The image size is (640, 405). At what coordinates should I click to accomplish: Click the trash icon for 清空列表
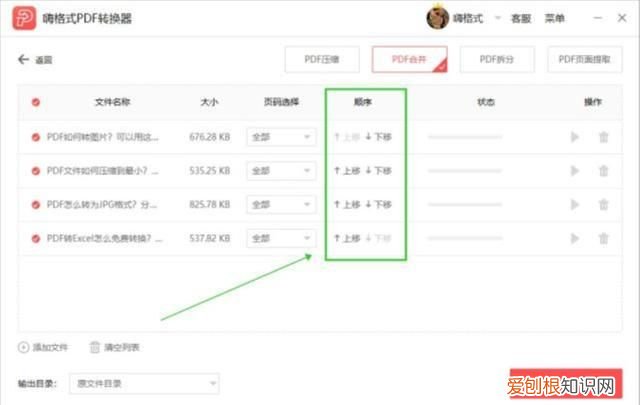95,347
